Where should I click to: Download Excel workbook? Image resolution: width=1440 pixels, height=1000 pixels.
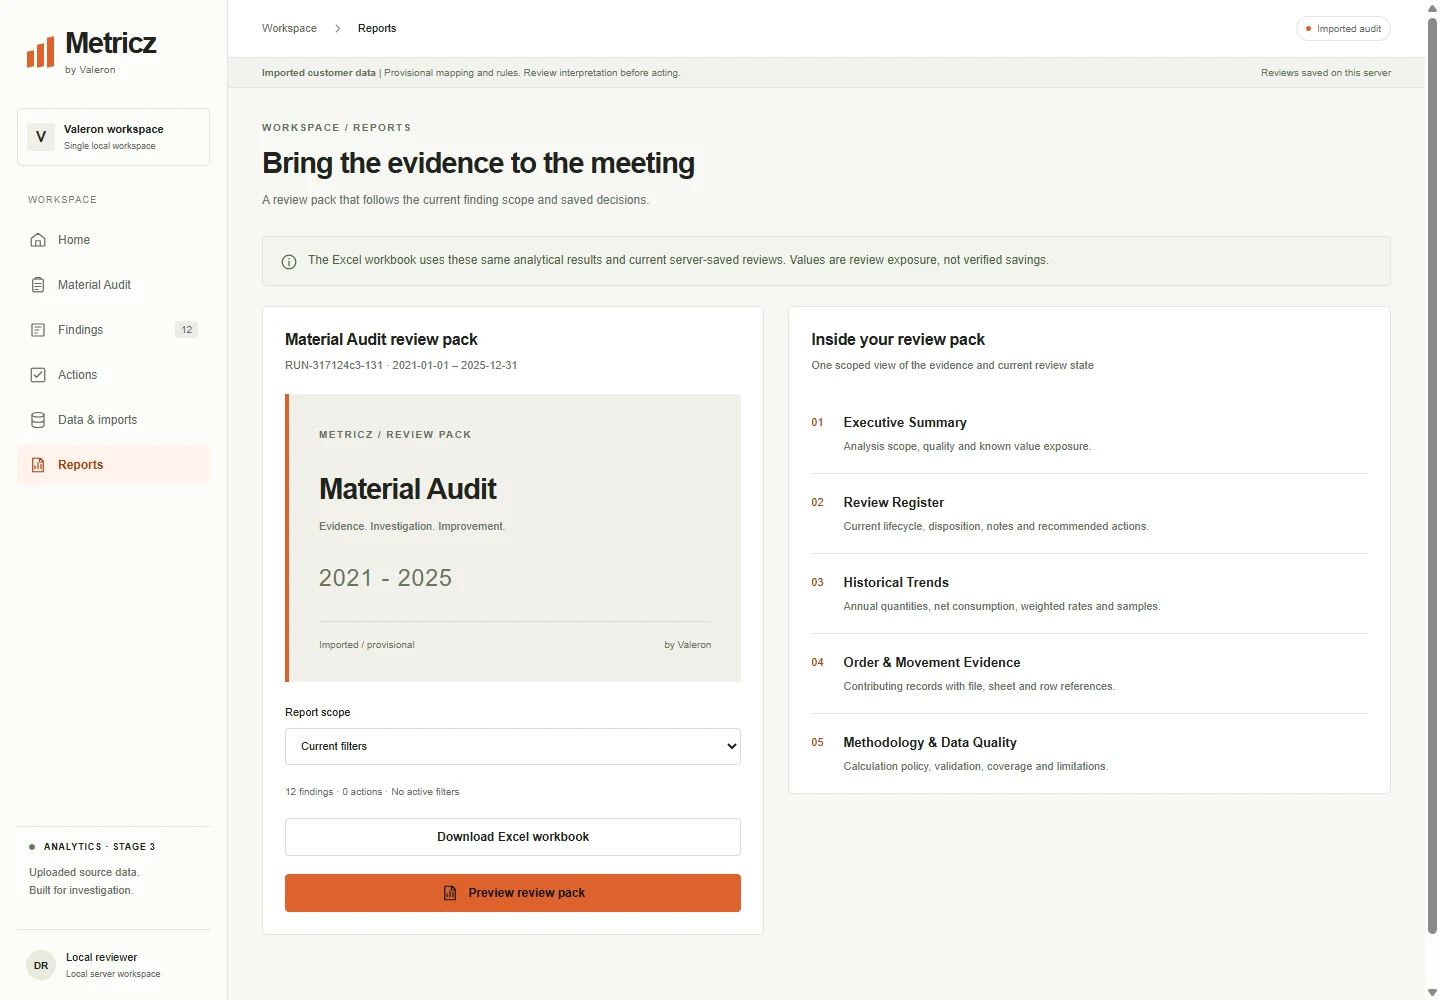pos(513,837)
